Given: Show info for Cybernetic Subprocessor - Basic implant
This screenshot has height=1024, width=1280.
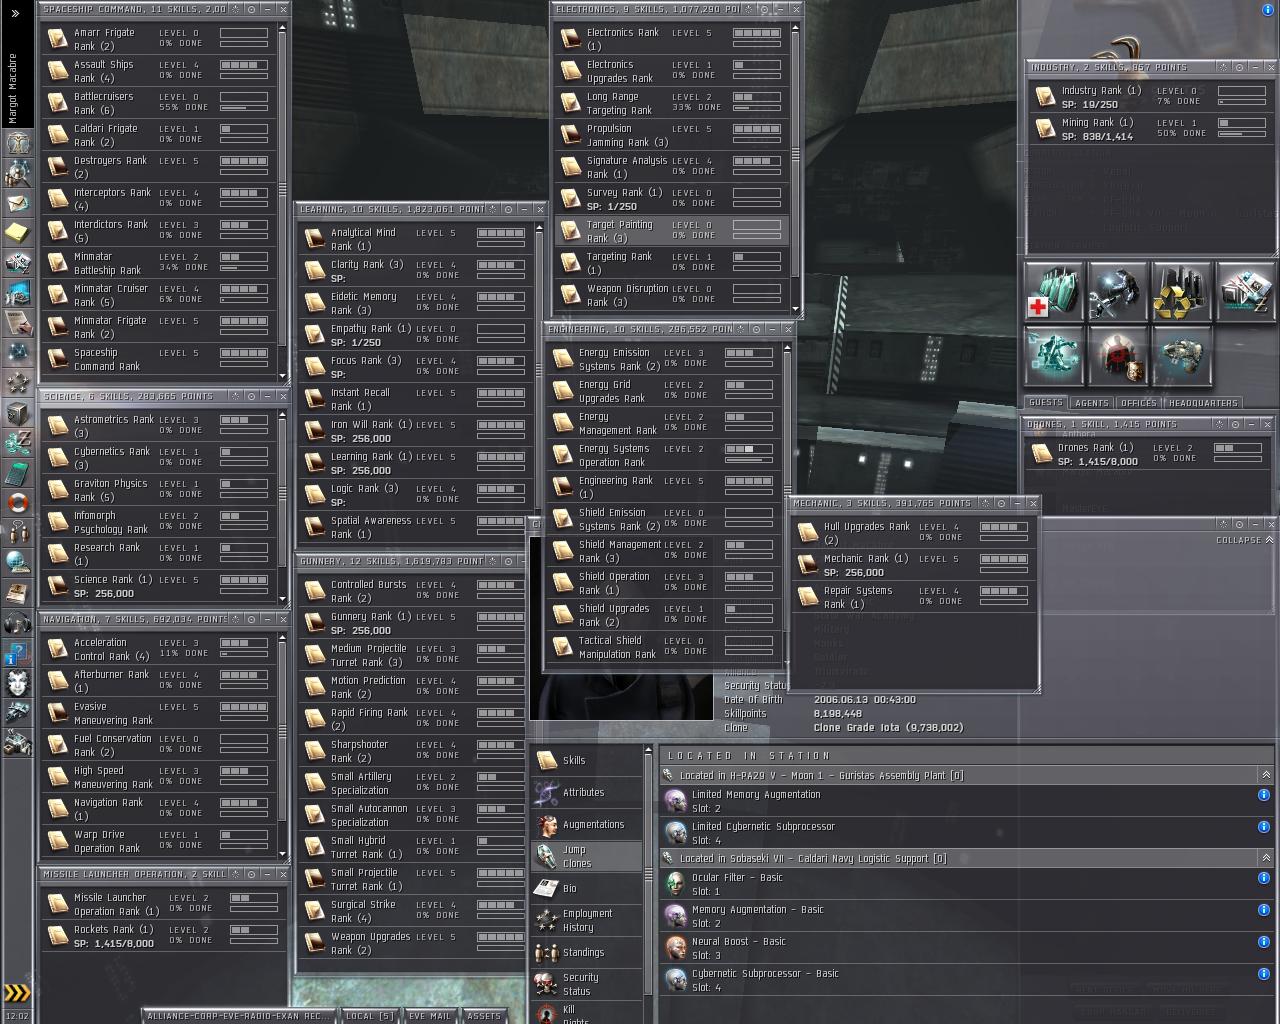Looking at the screenshot, I should tap(1264, 974).
